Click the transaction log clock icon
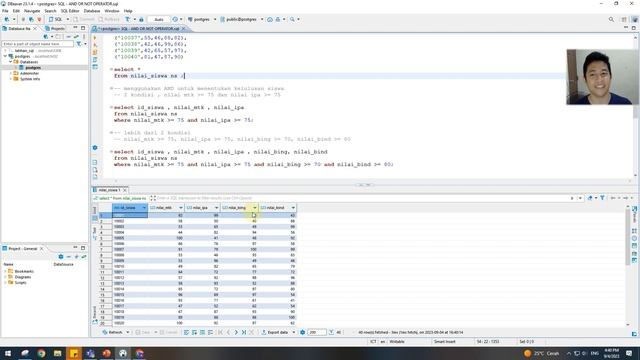Image resolution: width=640 pixels, height=360 pixels. [175, 19]
